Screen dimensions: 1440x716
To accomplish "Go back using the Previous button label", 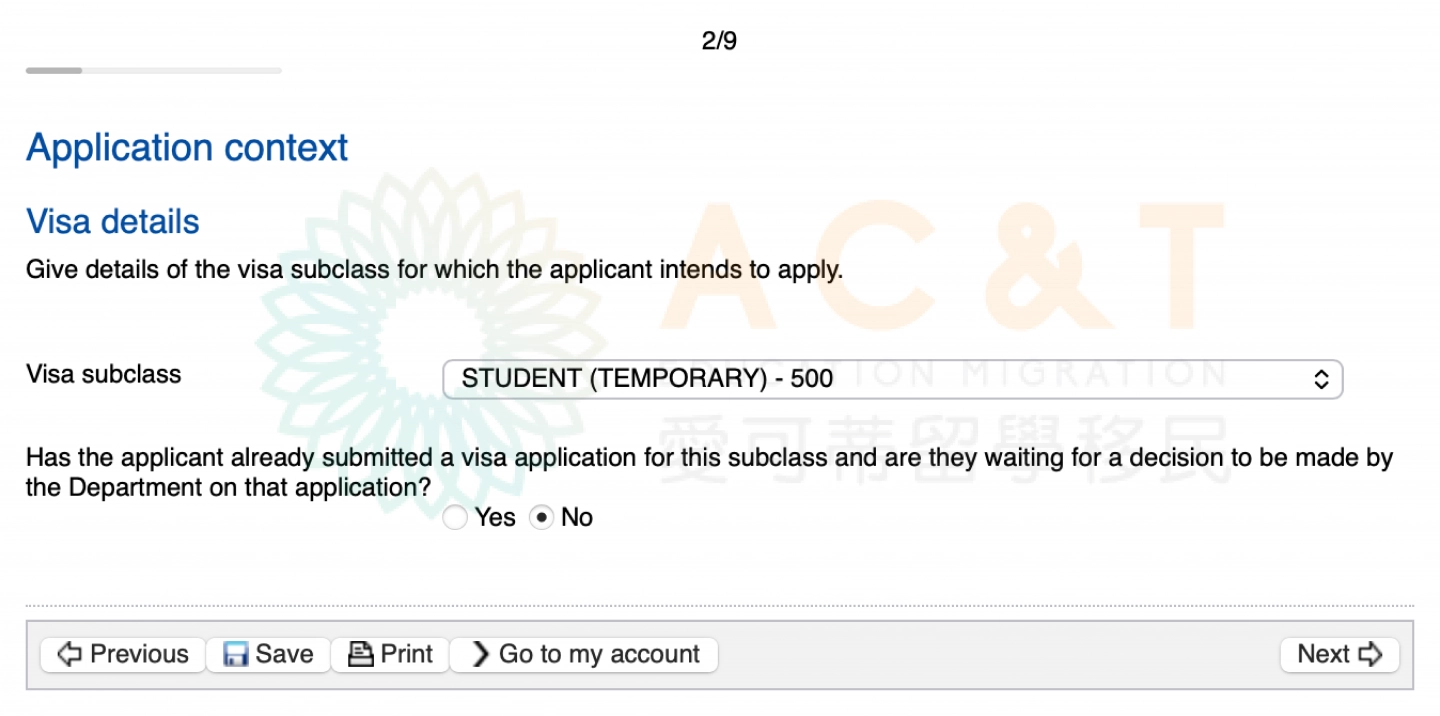I will 139,654.
